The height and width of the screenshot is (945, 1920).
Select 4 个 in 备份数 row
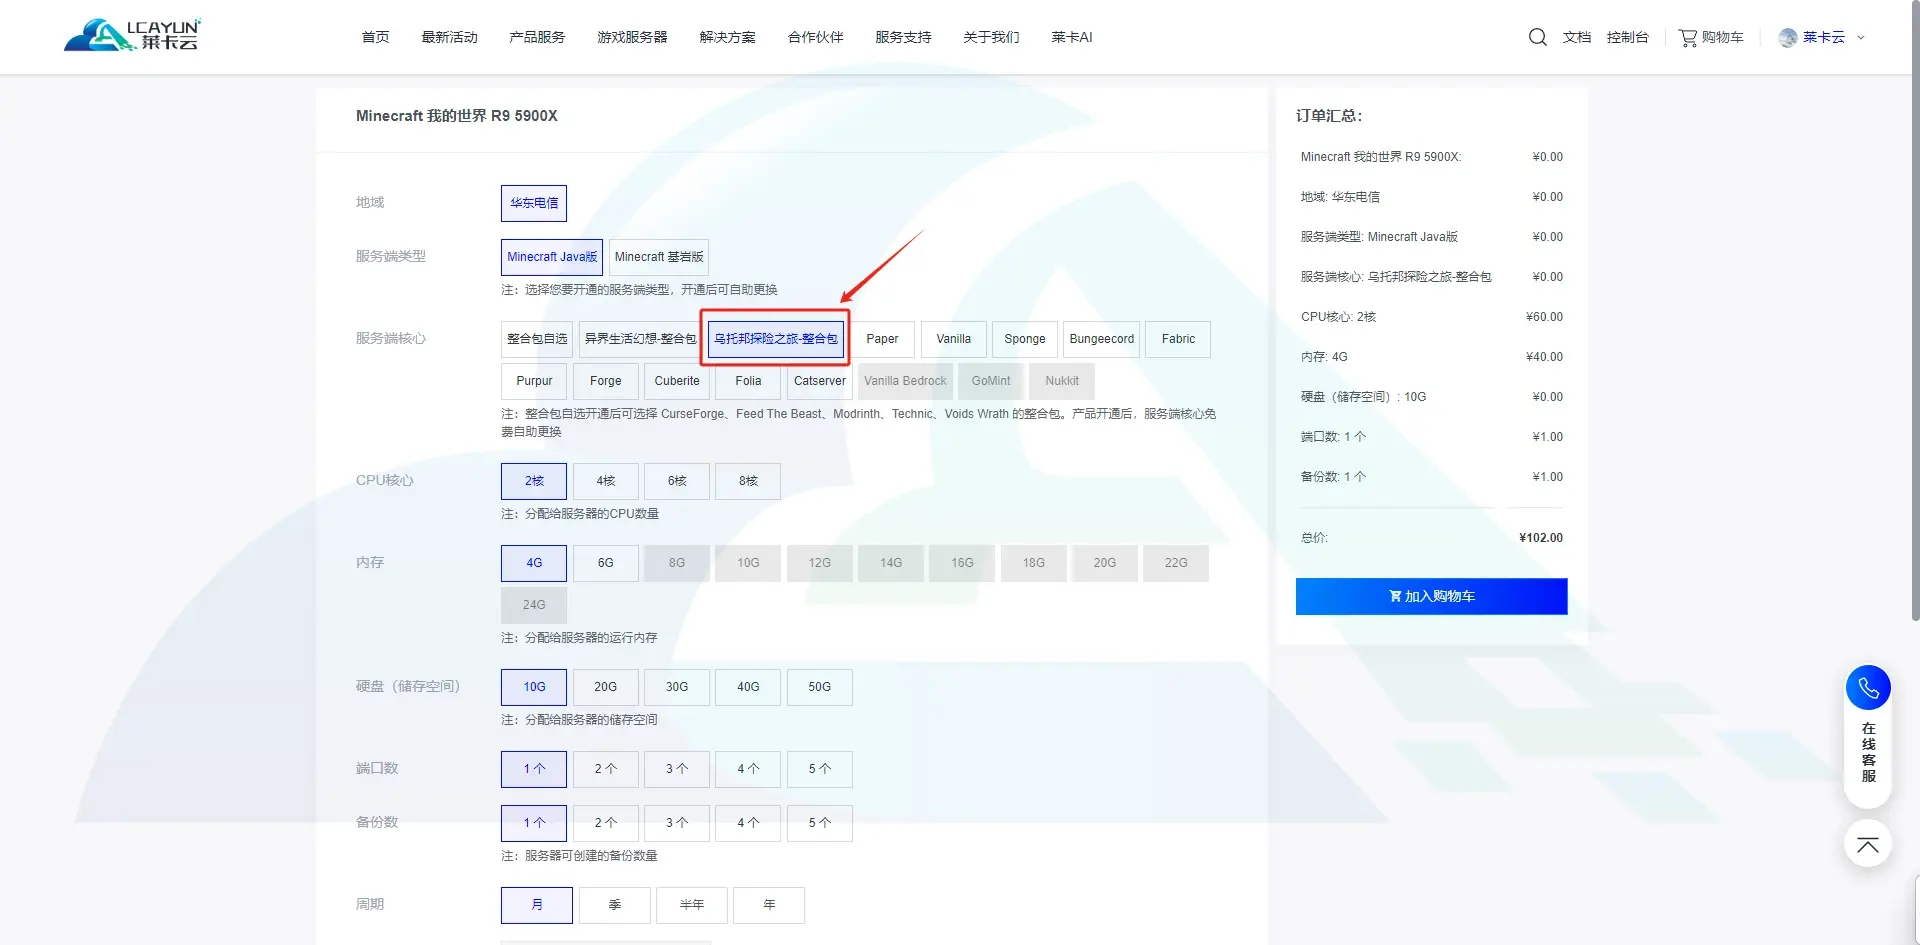pos(748,823)
